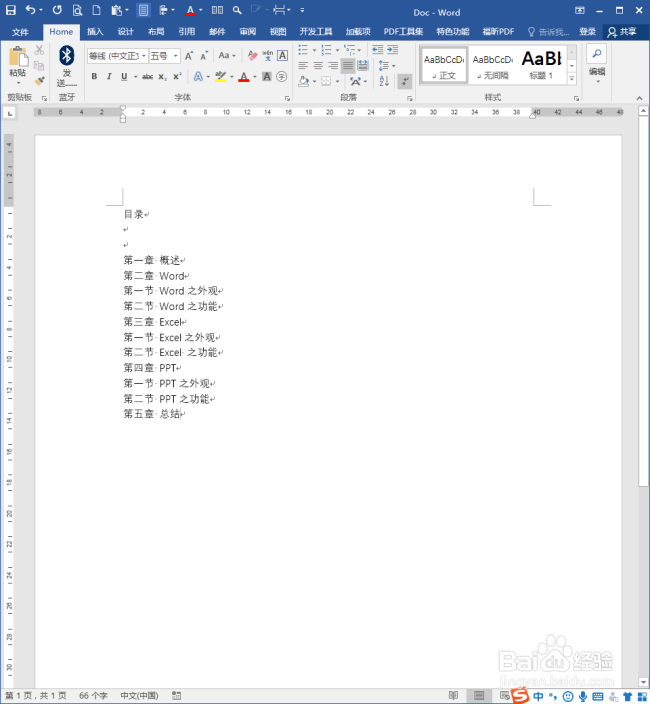Screen dimensions: 650x704
Task: Align the paragraph to the left
Action: click(303, 66)
